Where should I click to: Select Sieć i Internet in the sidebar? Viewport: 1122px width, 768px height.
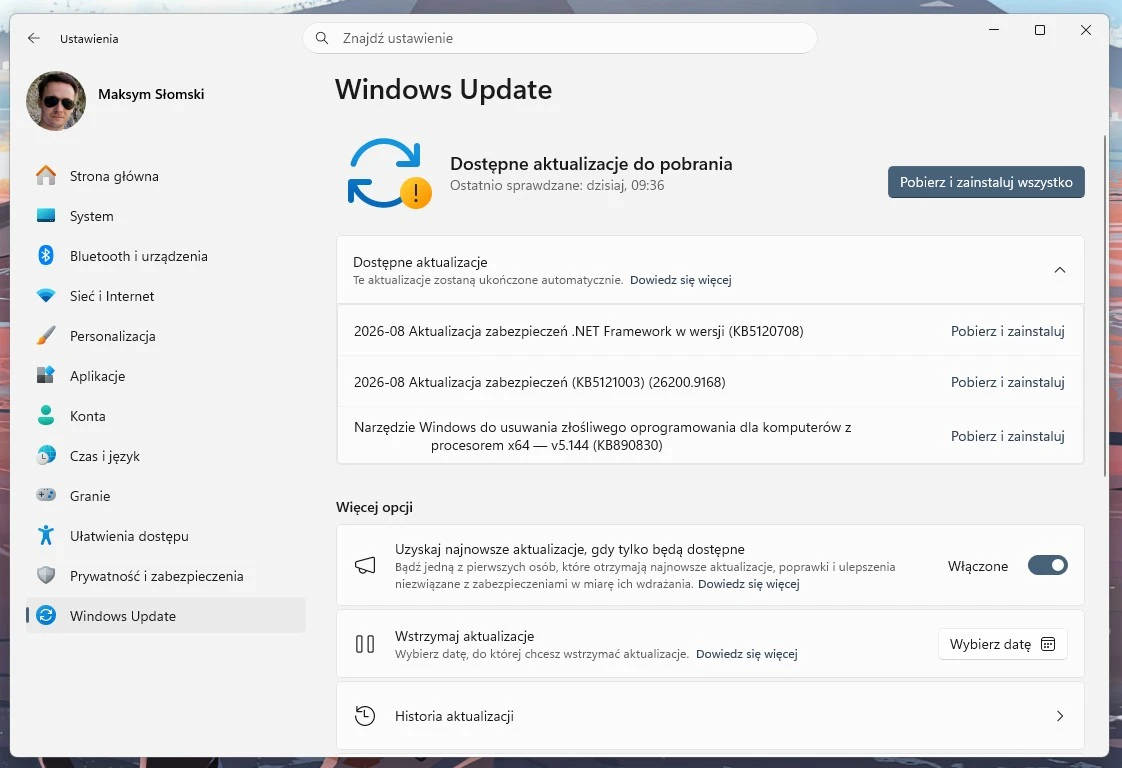[x=166, y=296]
